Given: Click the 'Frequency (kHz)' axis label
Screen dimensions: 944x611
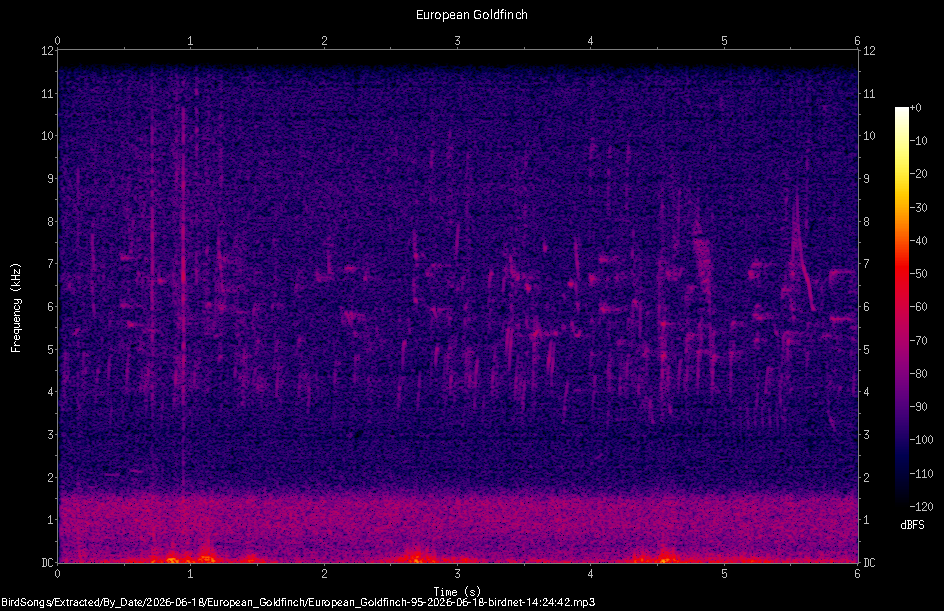Looking at the screenshot, I should [16, 308].
